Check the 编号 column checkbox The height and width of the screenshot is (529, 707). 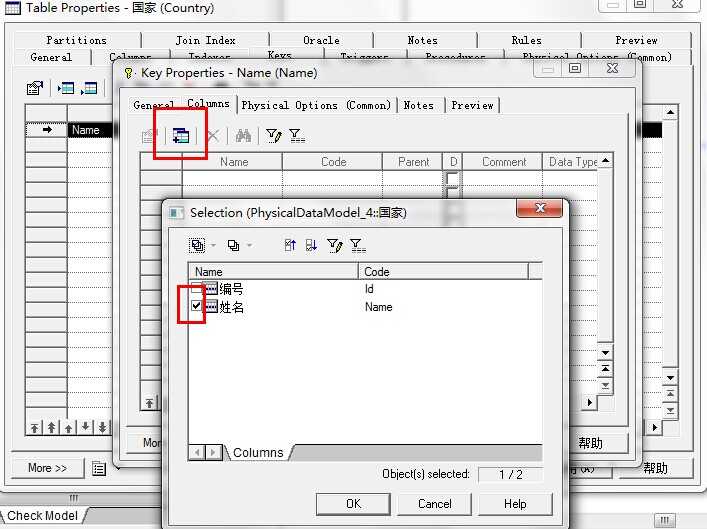(x=196, y=287)
